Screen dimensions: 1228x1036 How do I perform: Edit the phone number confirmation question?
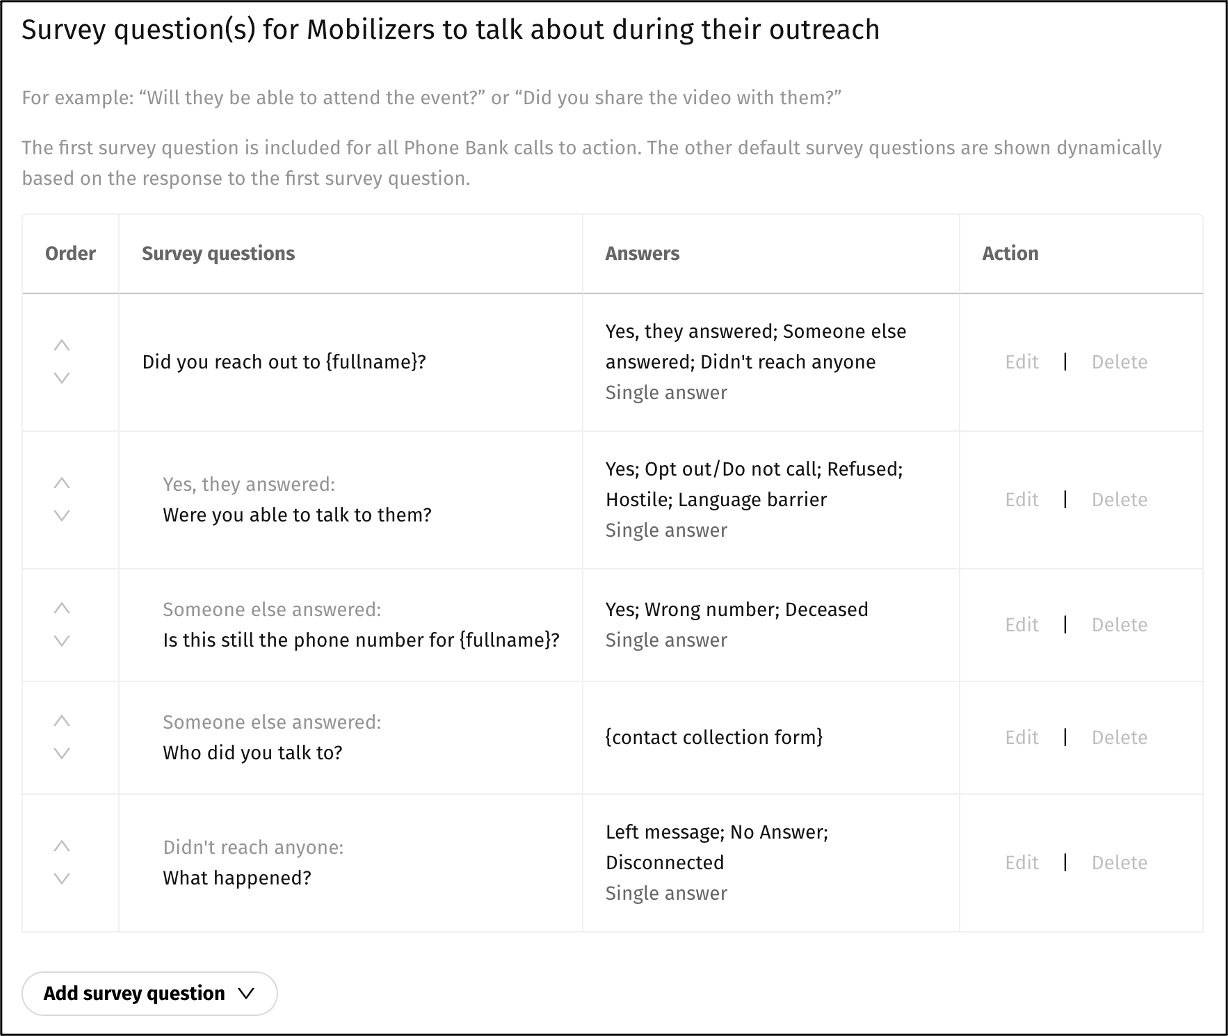point(1022,625)
